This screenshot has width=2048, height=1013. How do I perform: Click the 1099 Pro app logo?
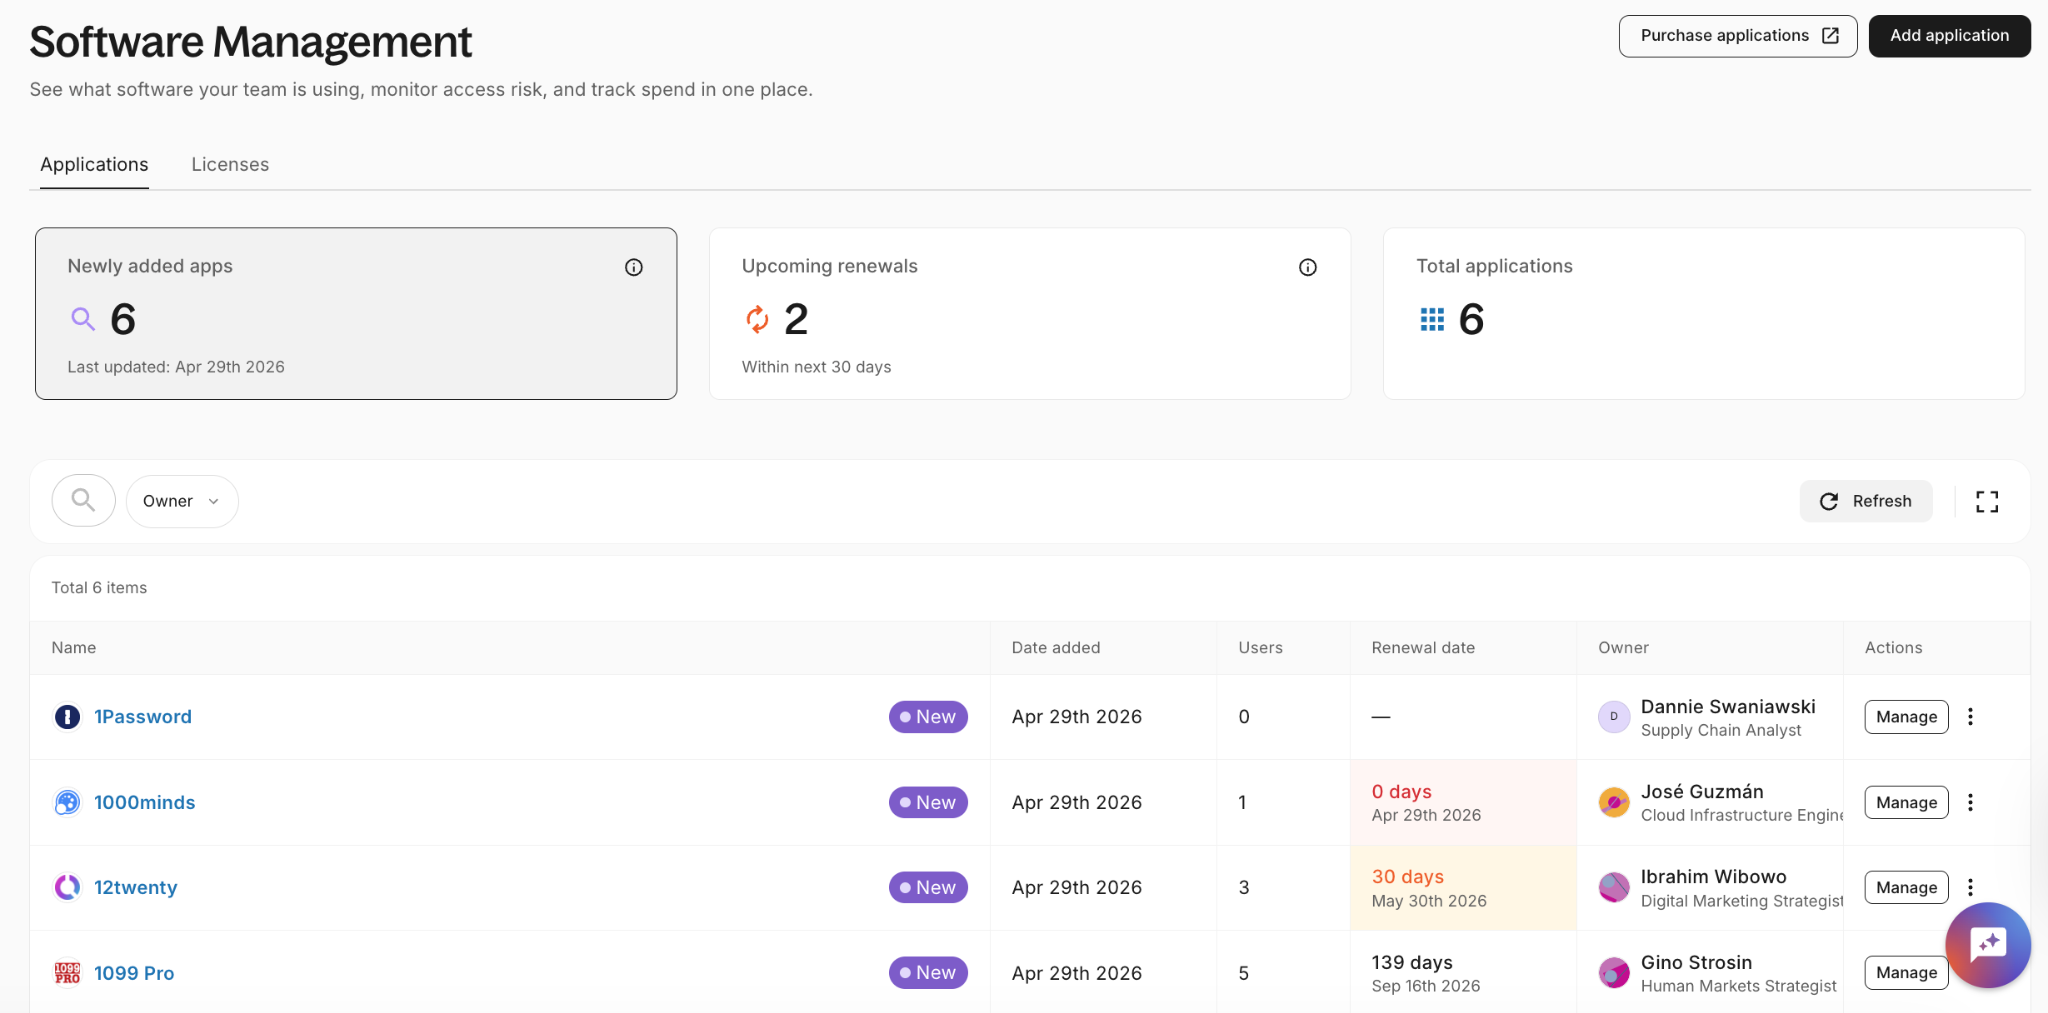[67, 973]
